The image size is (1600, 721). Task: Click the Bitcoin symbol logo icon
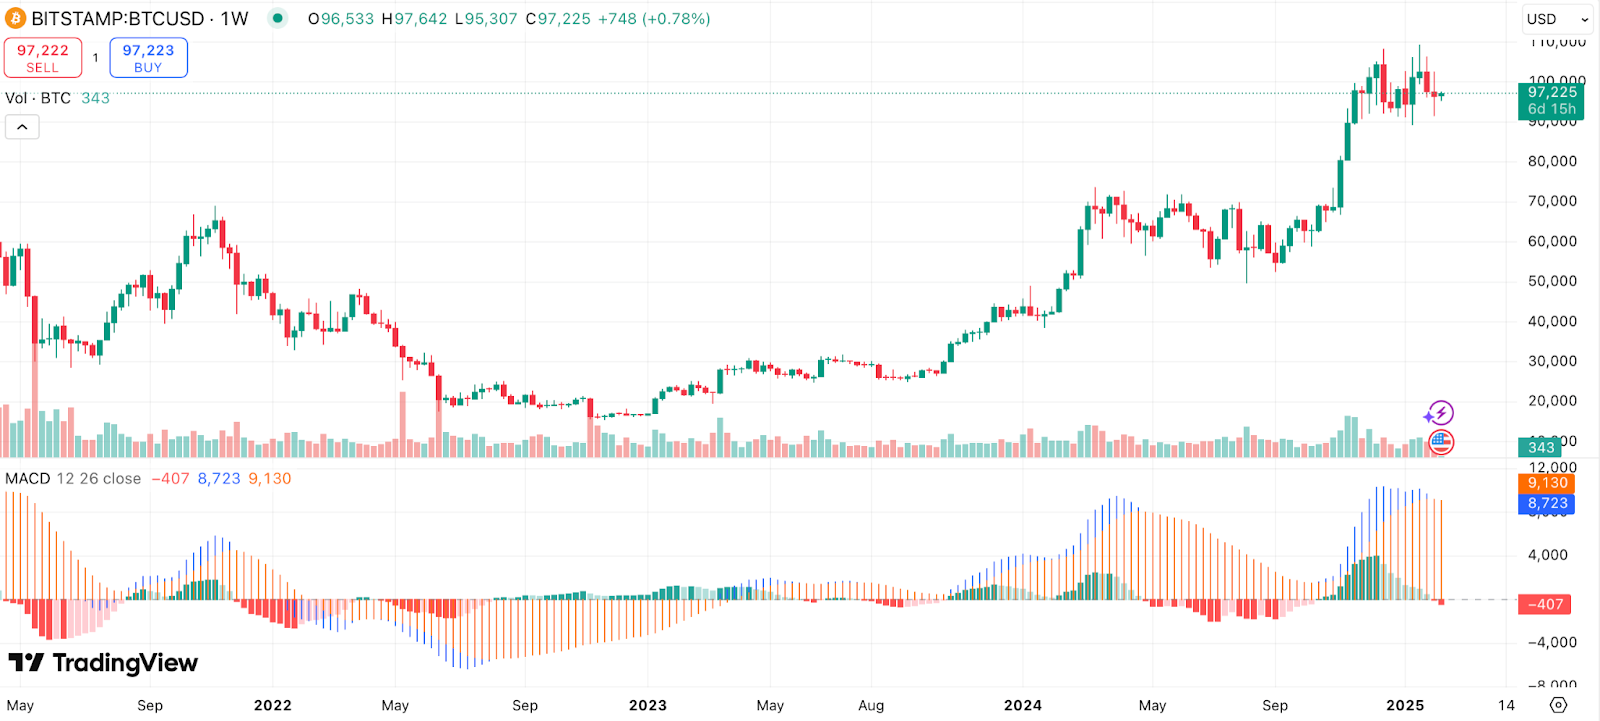(15, 18)
